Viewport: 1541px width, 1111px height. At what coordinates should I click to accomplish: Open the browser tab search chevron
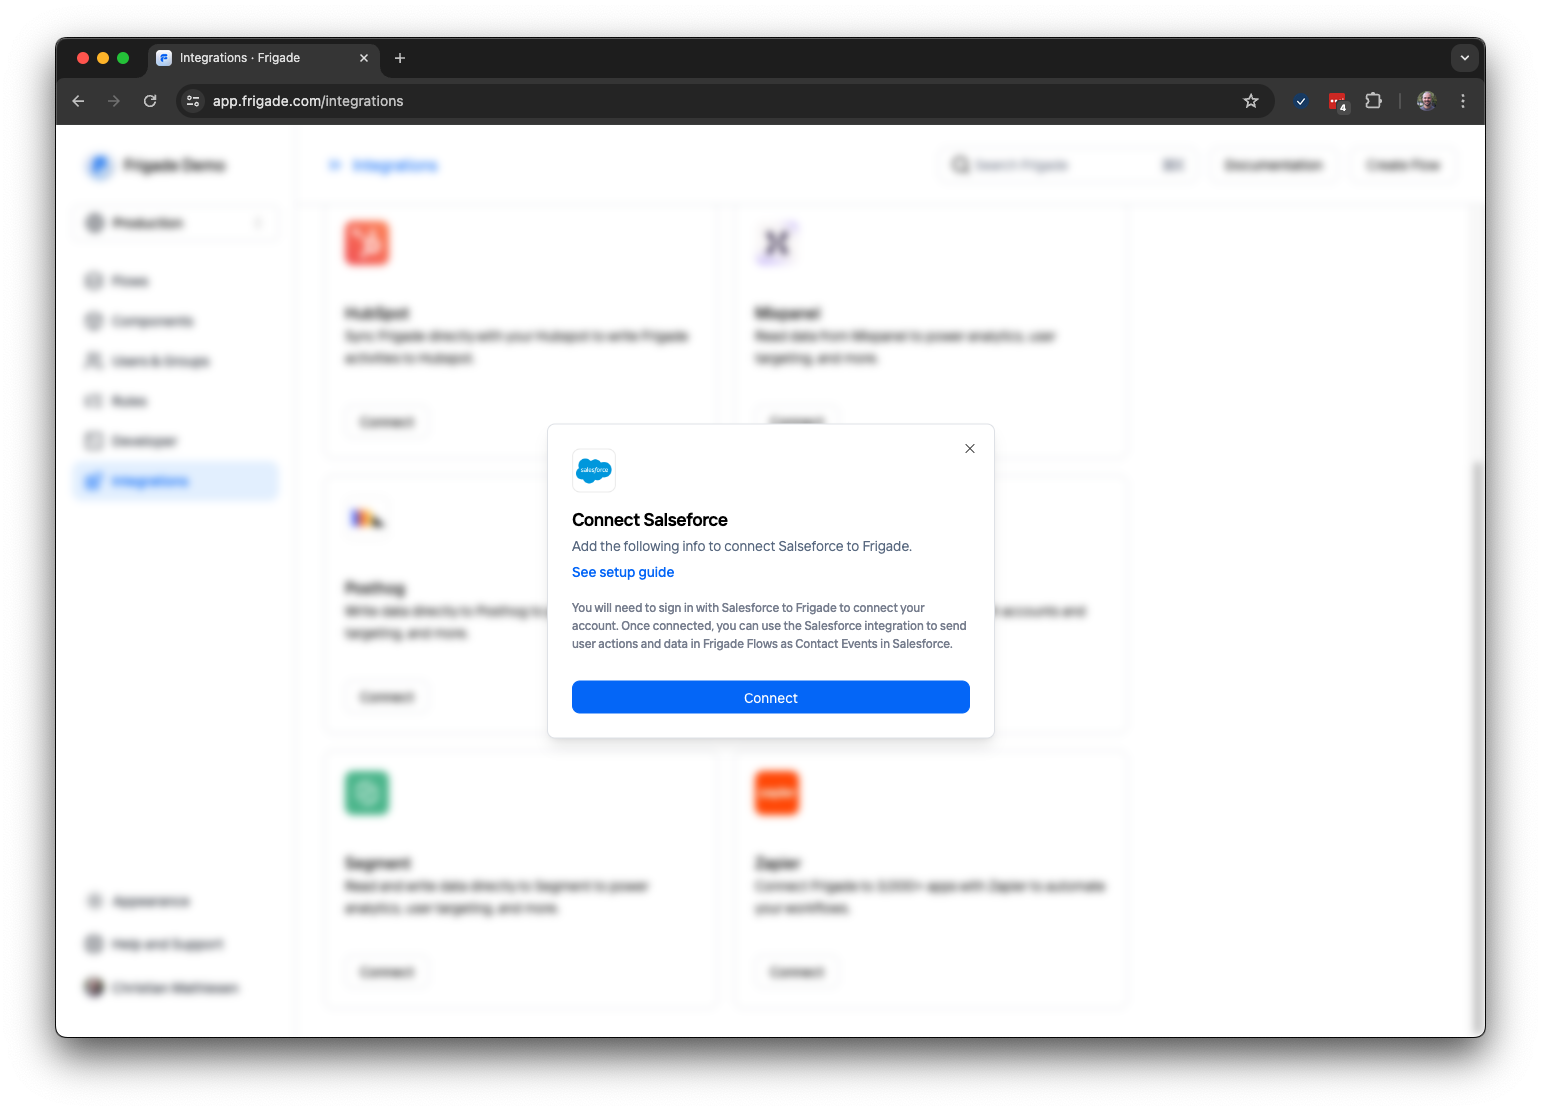tap(1464, 57)
